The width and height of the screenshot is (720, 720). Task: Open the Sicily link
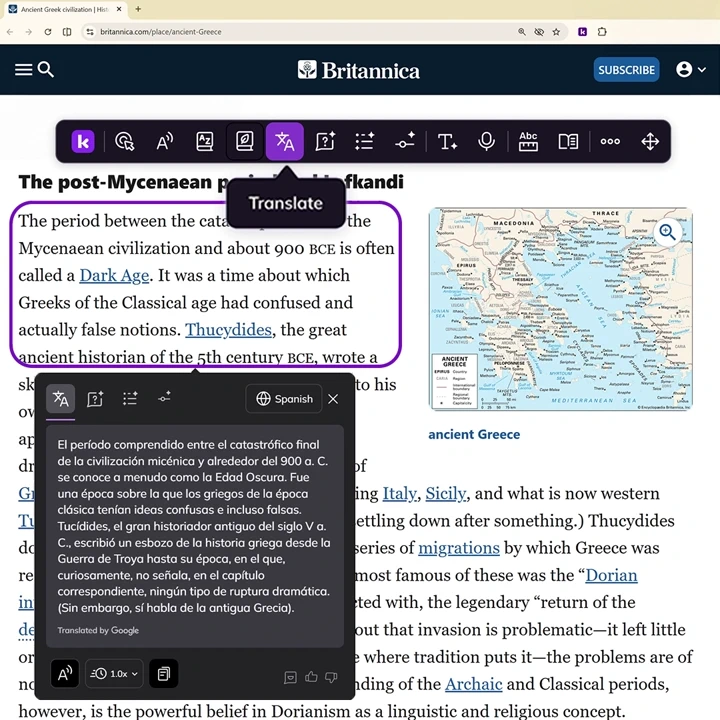445,494
